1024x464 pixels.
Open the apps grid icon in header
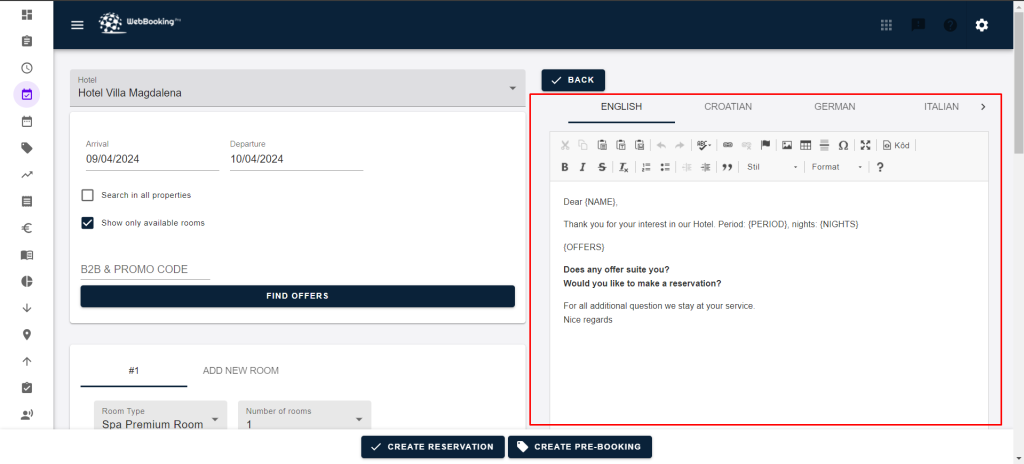pyautogui.click(x=886, y=25)
